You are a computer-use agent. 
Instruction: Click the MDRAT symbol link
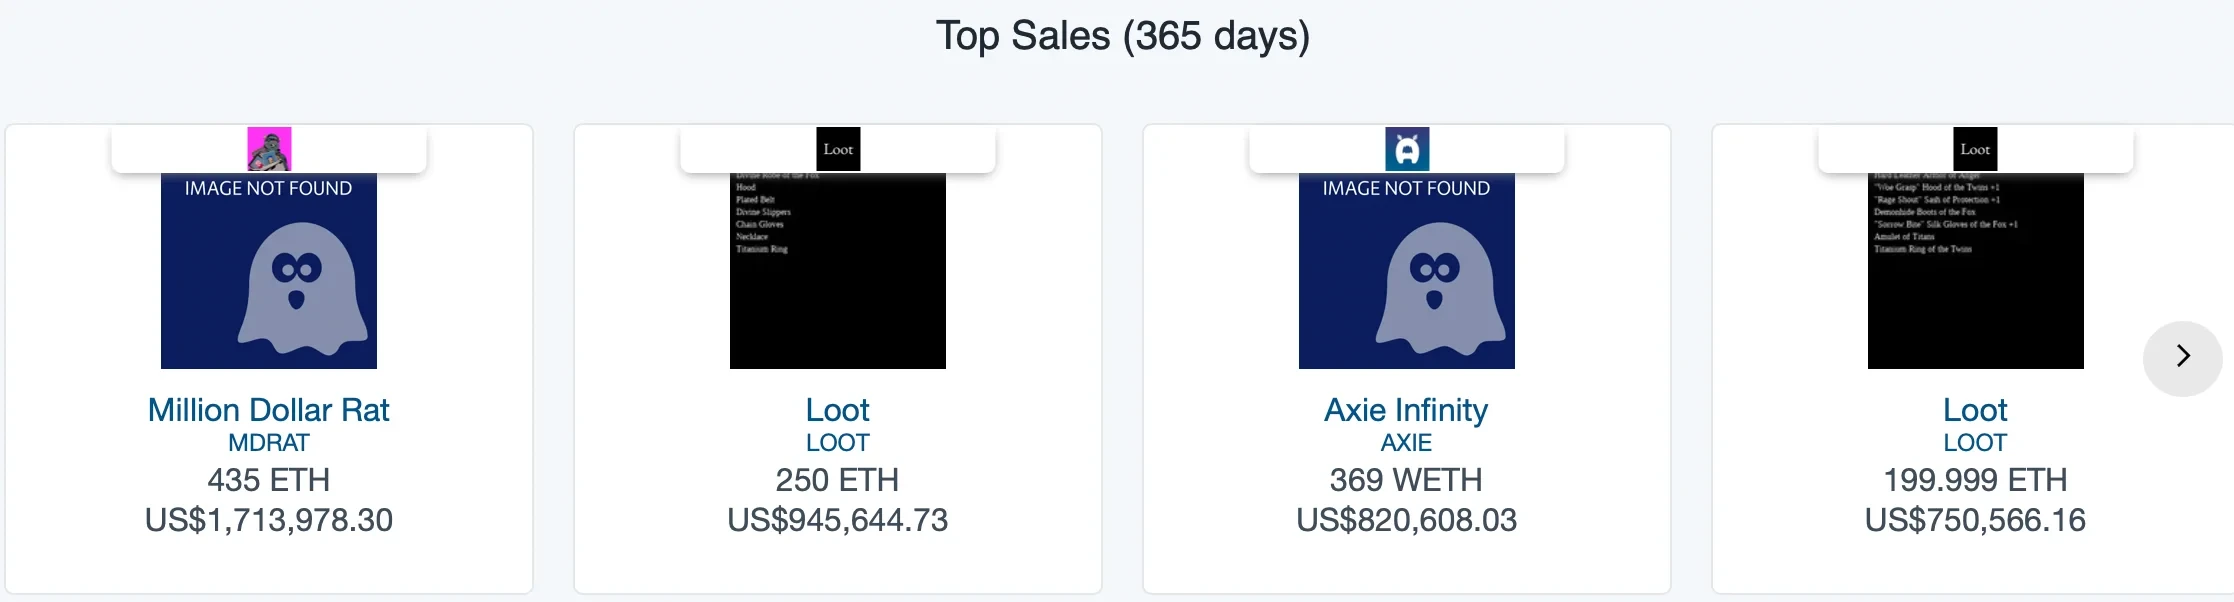(x=269, y=443)
